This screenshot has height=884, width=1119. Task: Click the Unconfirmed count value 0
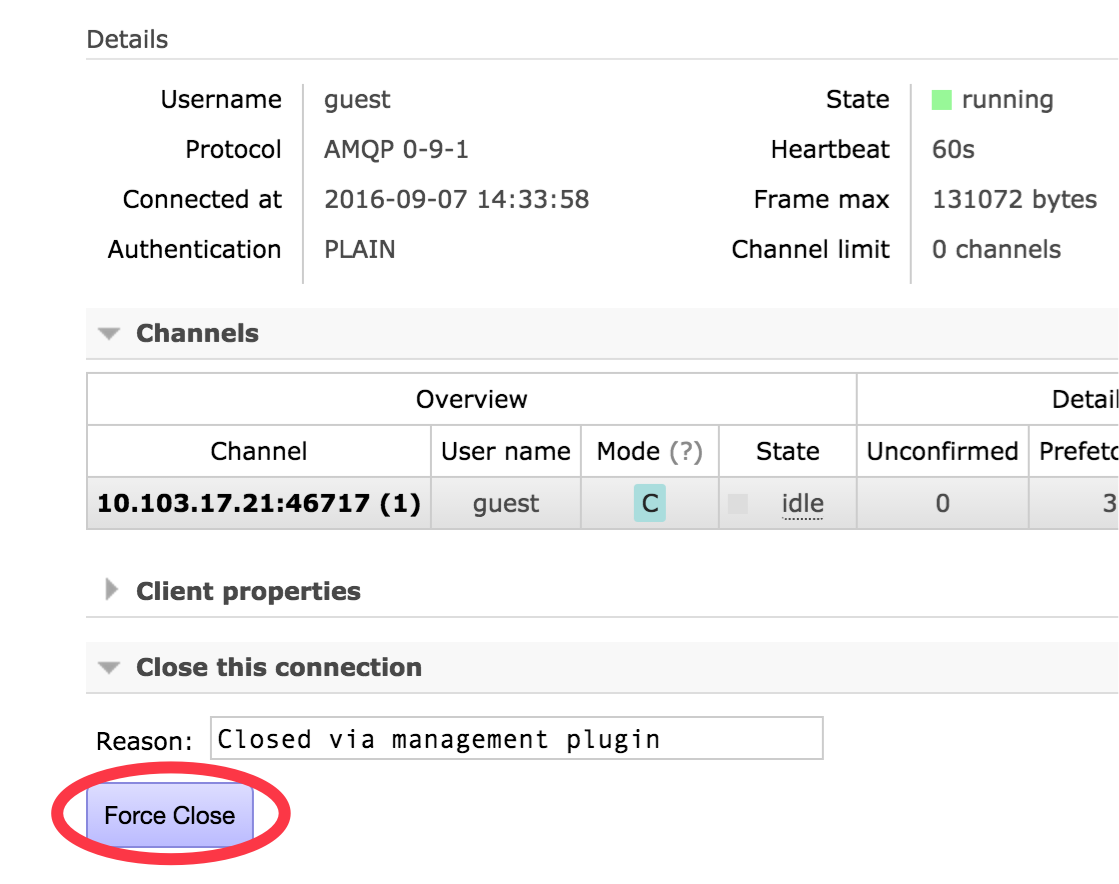pos(942,503)
